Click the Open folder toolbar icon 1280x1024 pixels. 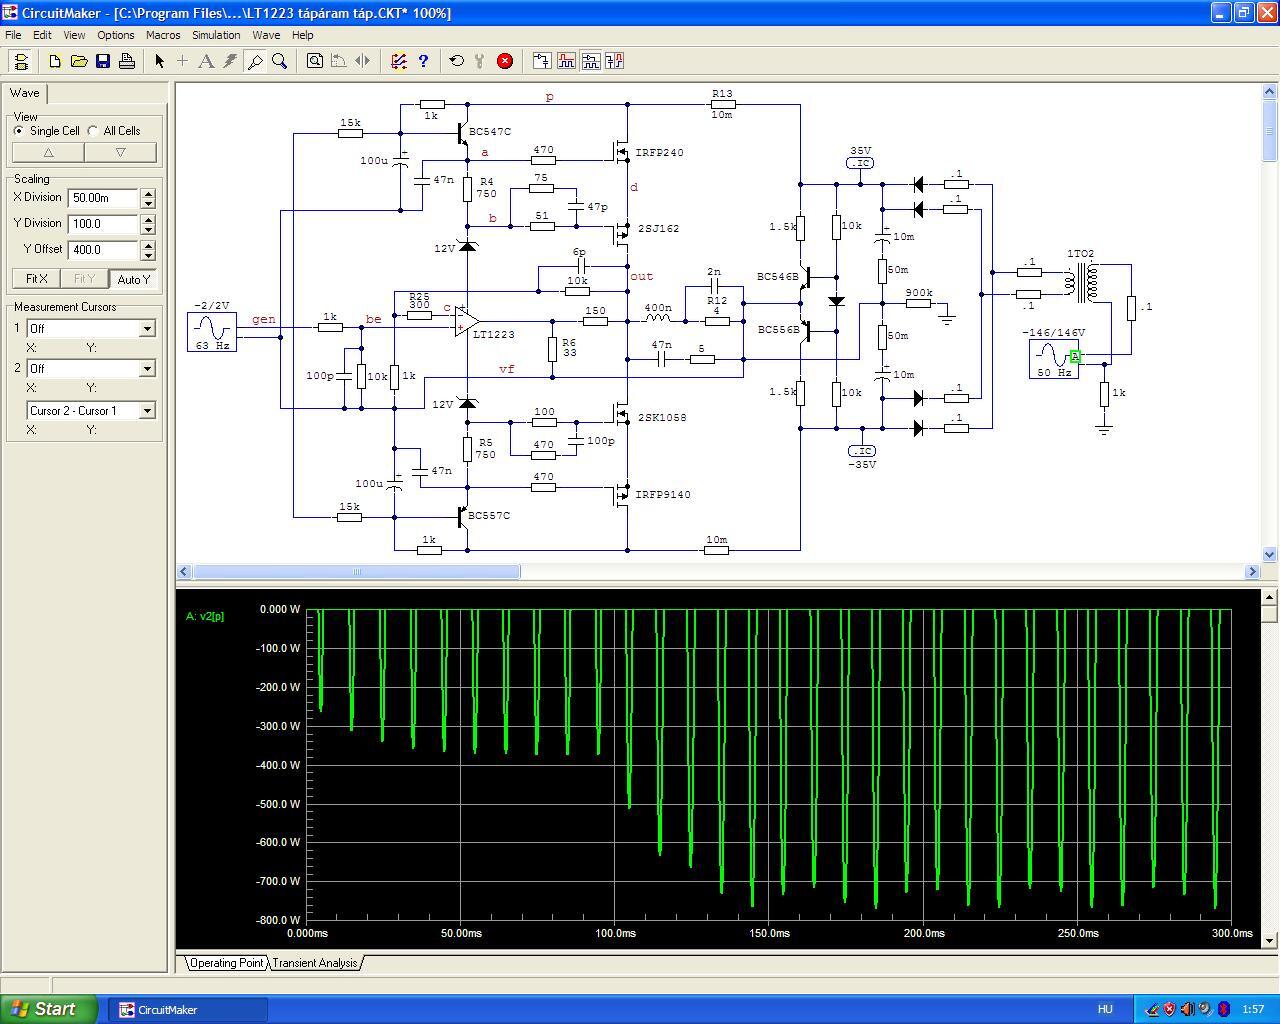[79, 61]
